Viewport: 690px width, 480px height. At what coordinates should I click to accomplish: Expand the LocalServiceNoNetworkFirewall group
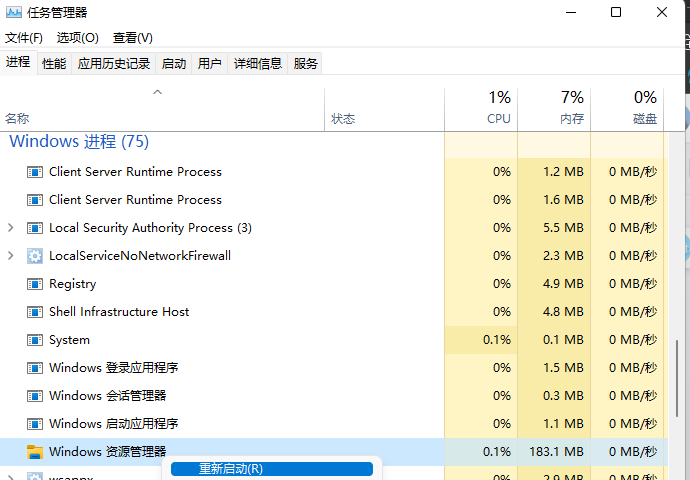point(11,256)
